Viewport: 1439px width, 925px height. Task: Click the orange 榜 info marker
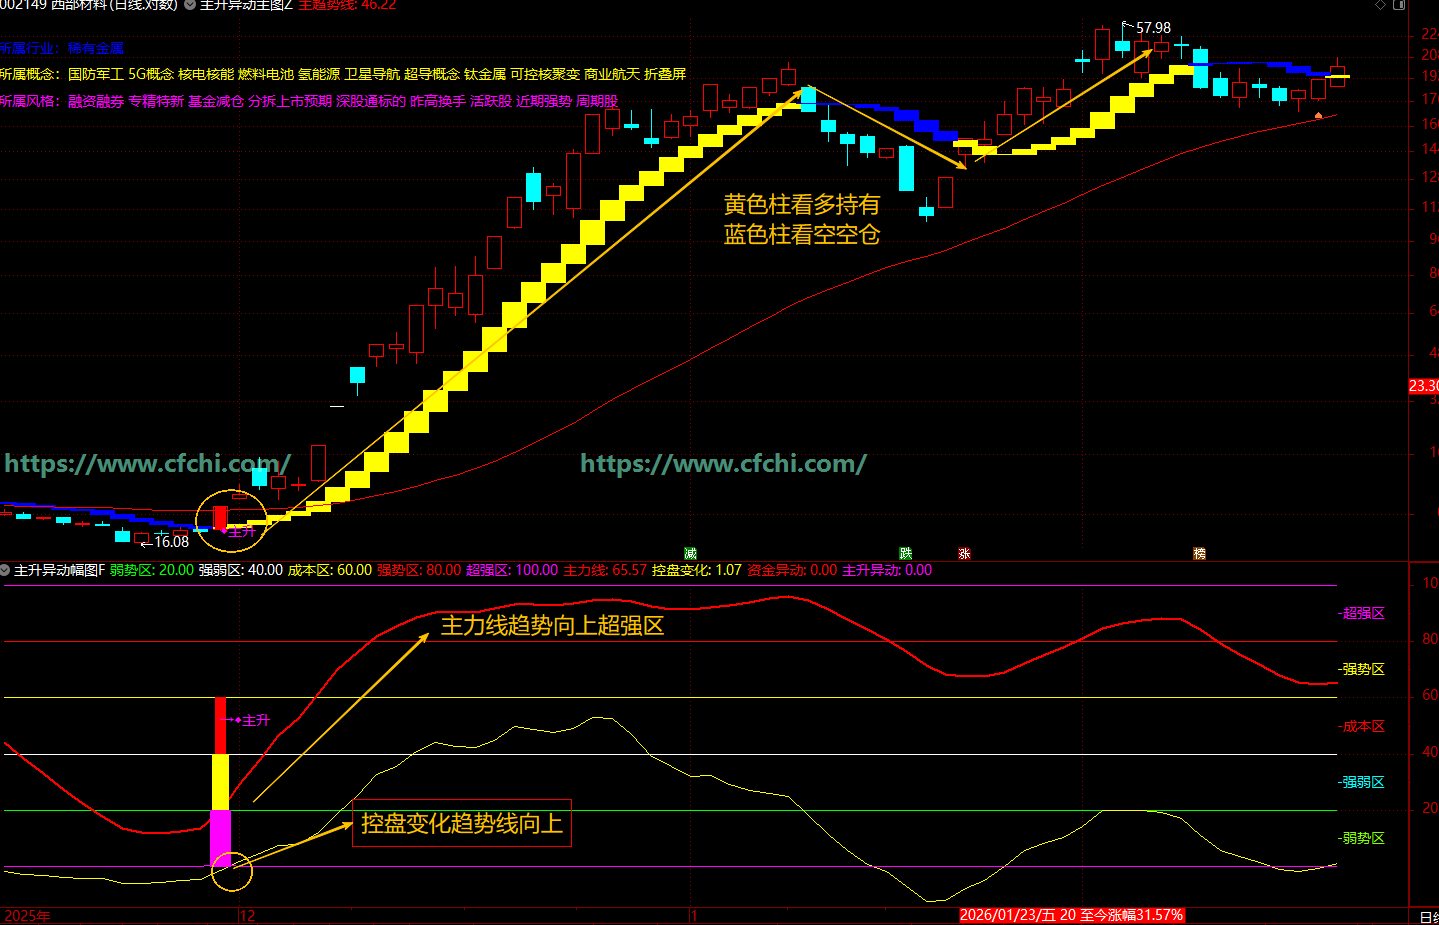[x=1199, y=553]
